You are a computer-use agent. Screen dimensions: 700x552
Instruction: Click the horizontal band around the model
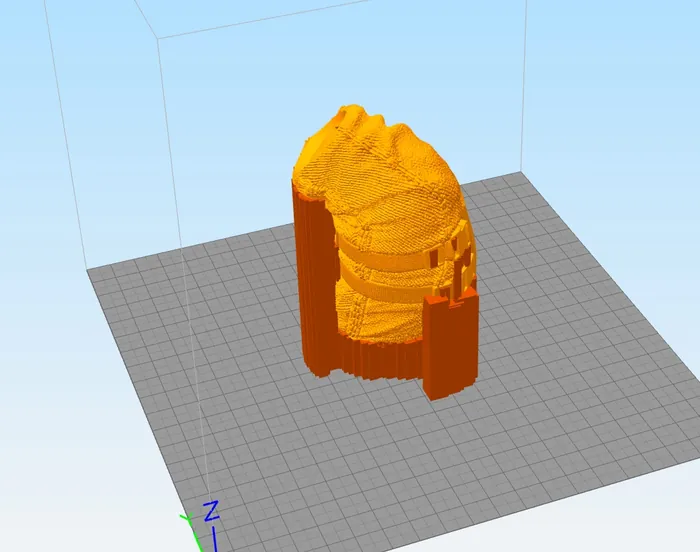tap(390, 268)
